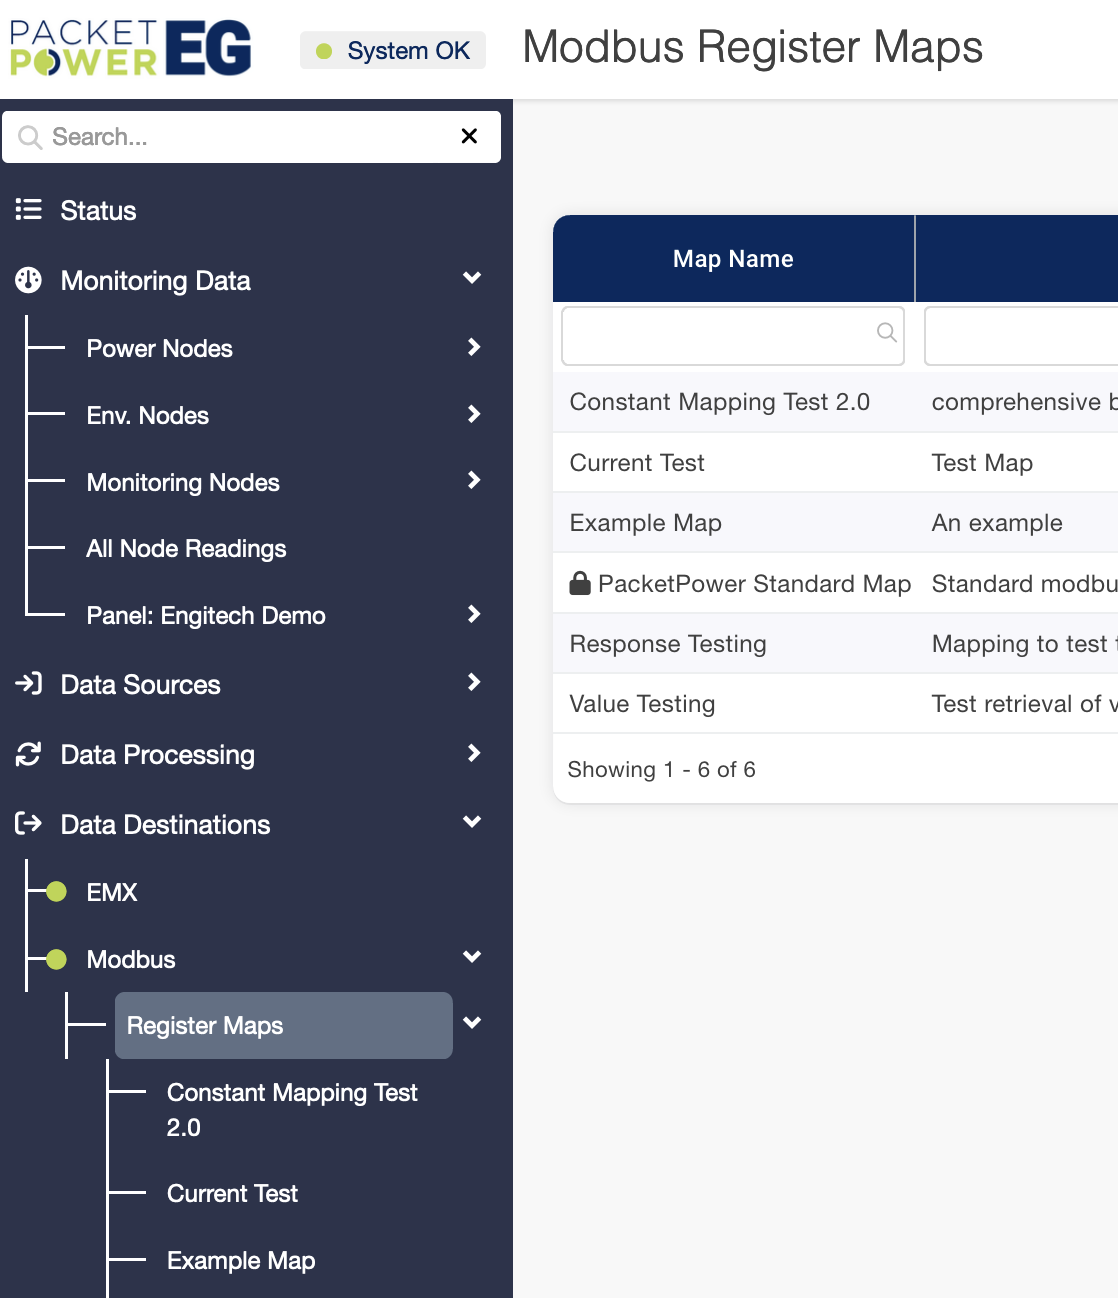The width and height of the screenshot is (1118, 1298).
Task: Click the lock icon on PacketPower Standard Map
Action: click(x=580, y=583)
